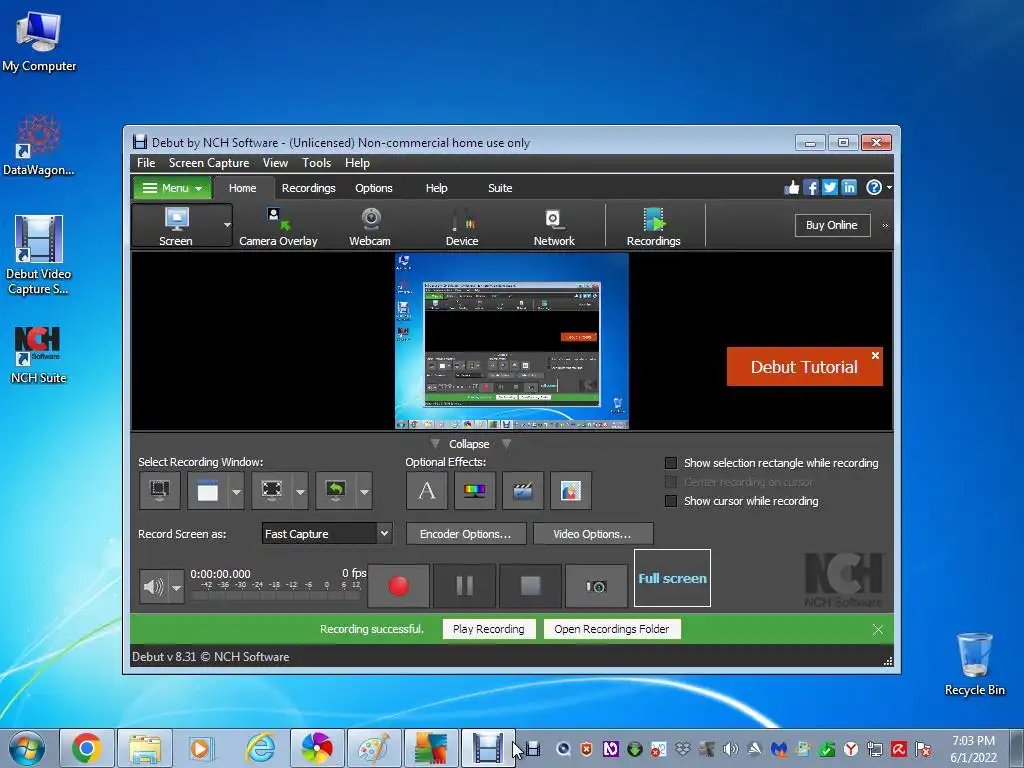Open Debut Video Capture desktop shortcut
Viewport: 1024px width, 768px height.
[39, 255]
